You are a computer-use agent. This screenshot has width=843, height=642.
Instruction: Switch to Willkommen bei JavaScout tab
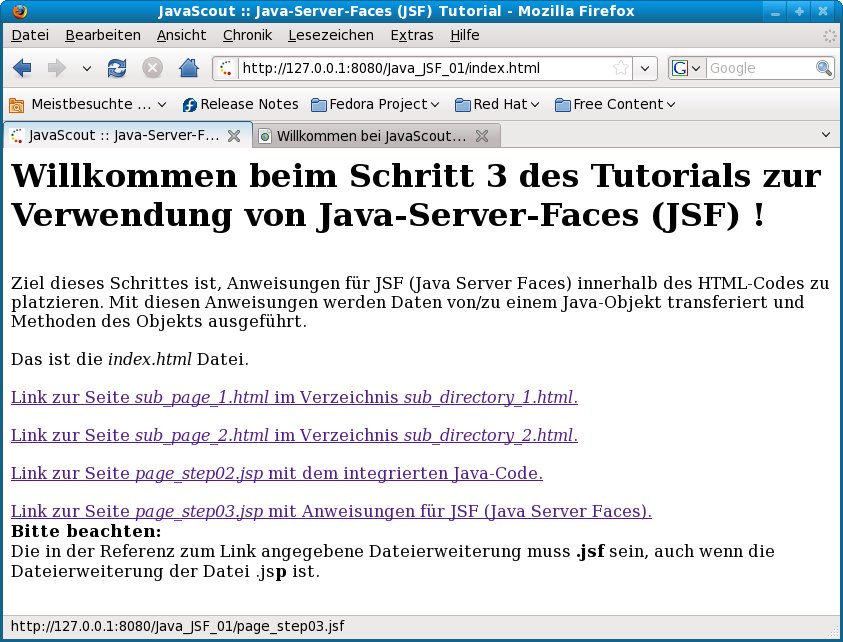tap(370, 136)
